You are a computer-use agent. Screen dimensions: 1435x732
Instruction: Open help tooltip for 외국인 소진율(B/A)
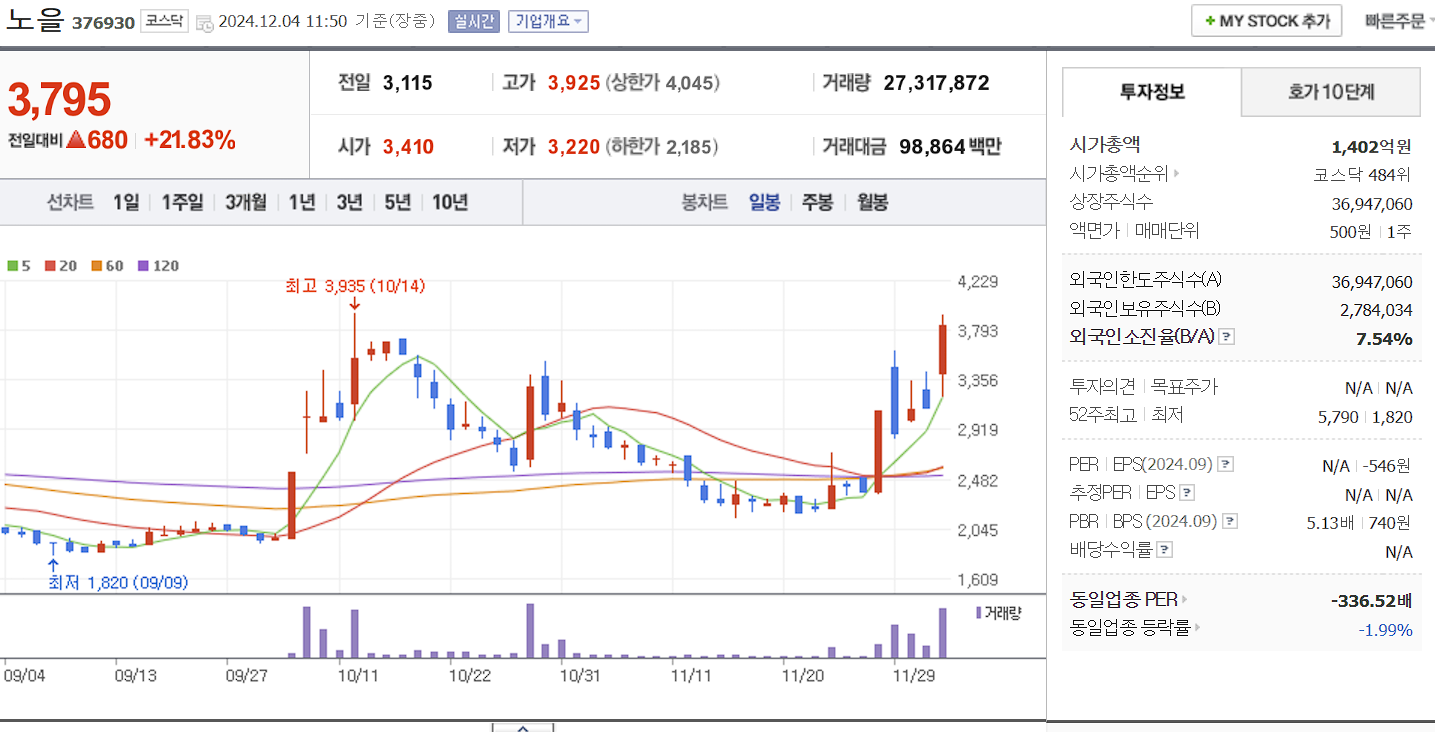click(1224, 337)
